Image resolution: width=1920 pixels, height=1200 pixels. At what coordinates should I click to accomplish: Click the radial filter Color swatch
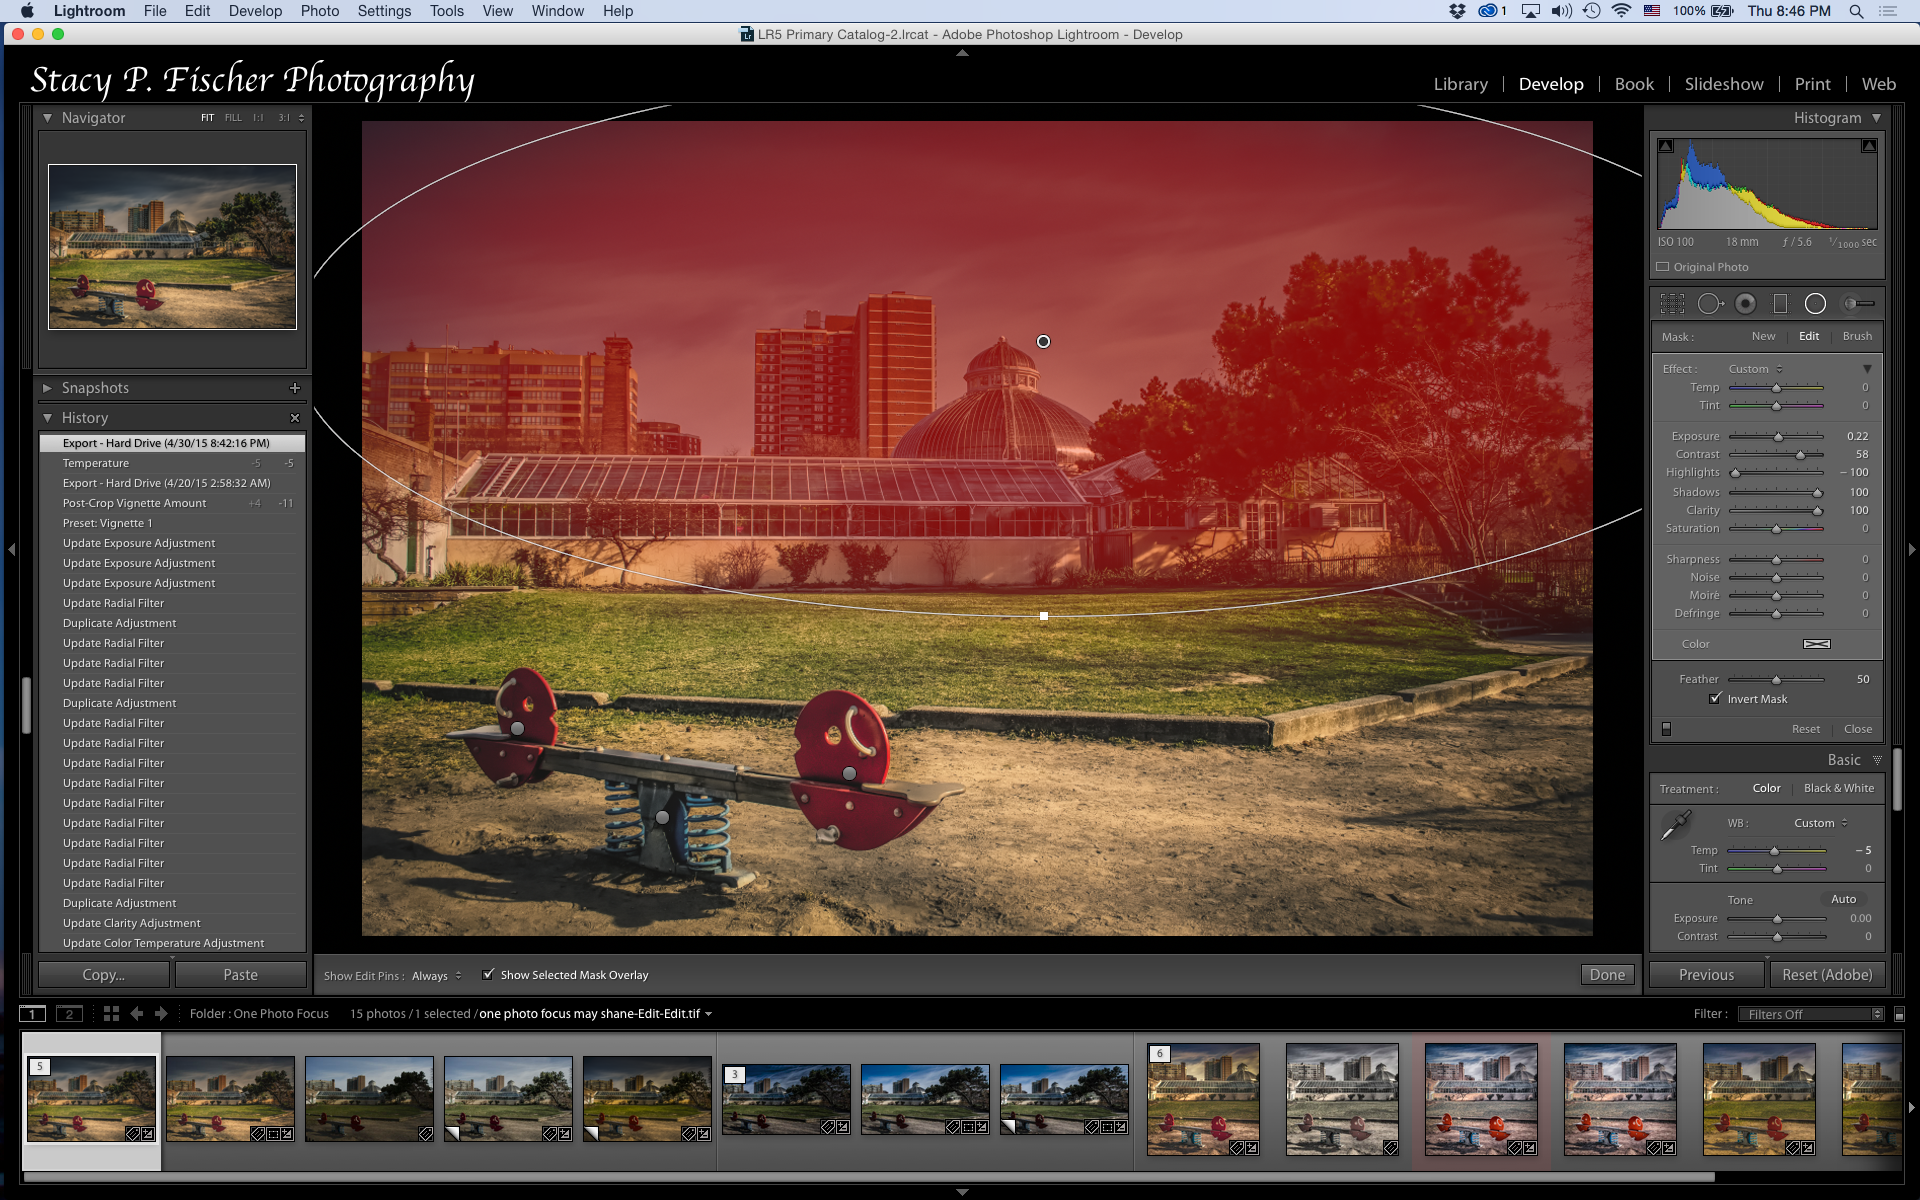(1816, 644)
